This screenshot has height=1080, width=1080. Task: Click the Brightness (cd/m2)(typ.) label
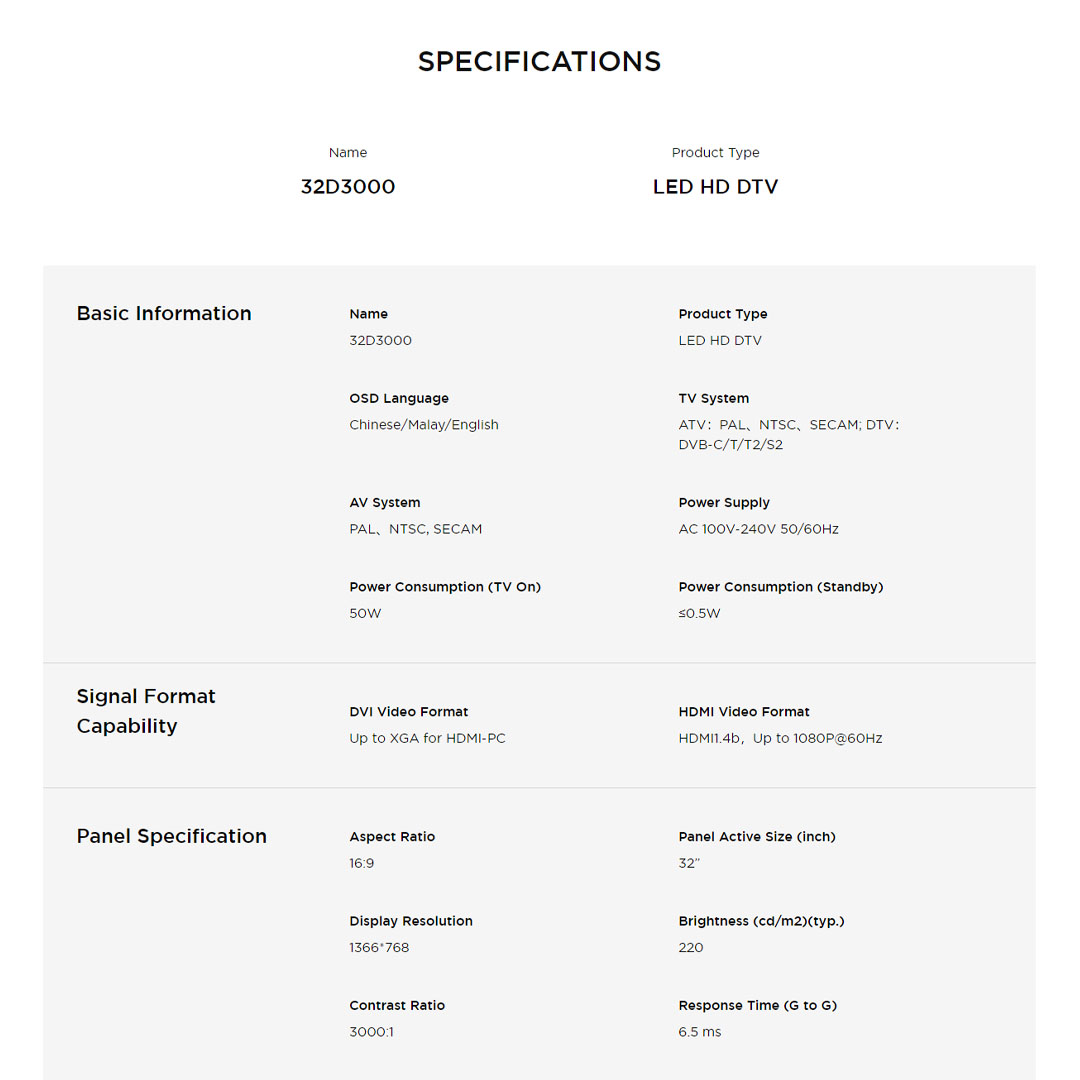[x=761, y=921]
